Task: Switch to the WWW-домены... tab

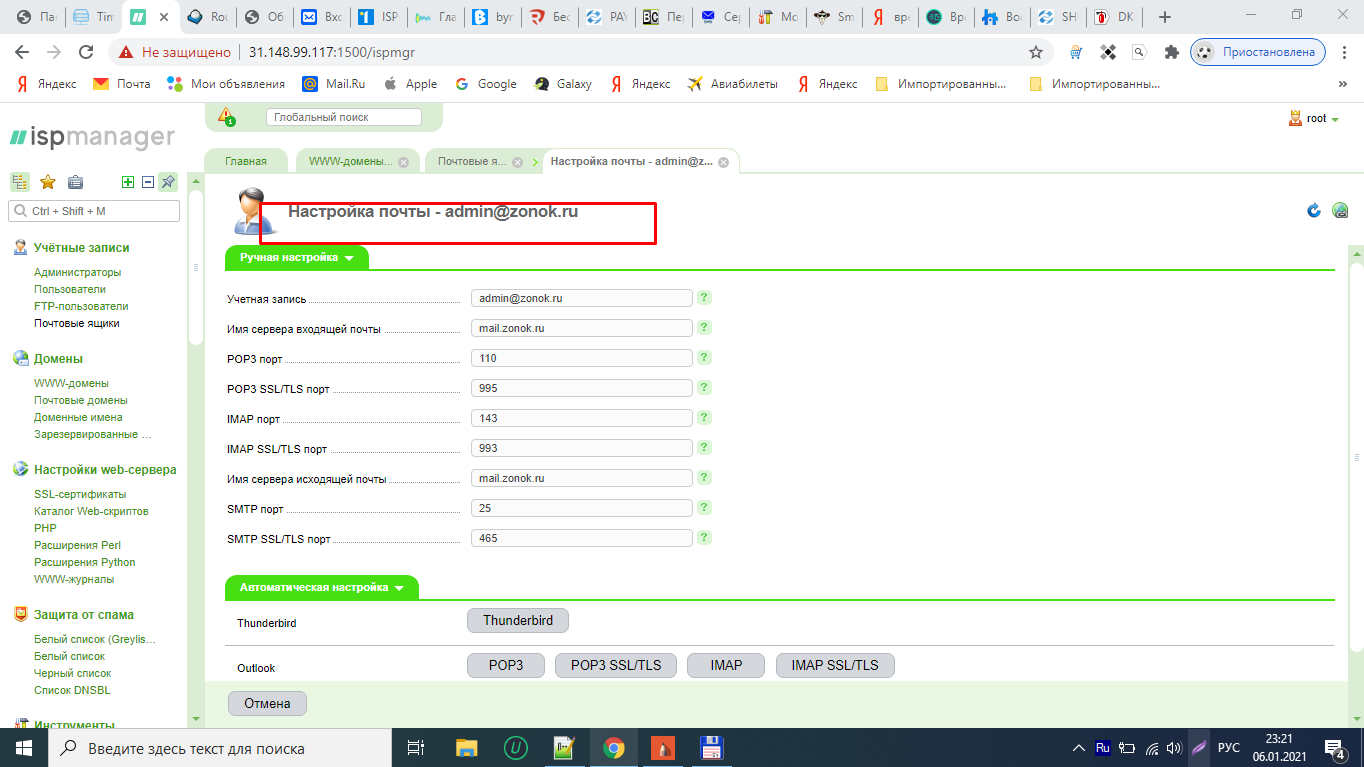Action: coord(350,161)
